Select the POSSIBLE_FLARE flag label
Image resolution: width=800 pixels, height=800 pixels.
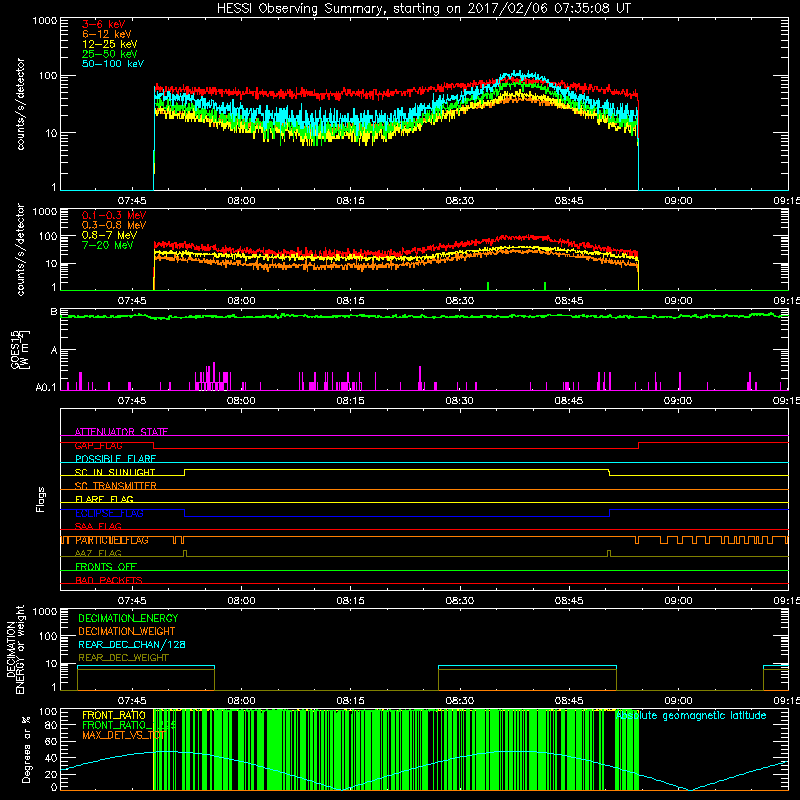coord(115,459)
